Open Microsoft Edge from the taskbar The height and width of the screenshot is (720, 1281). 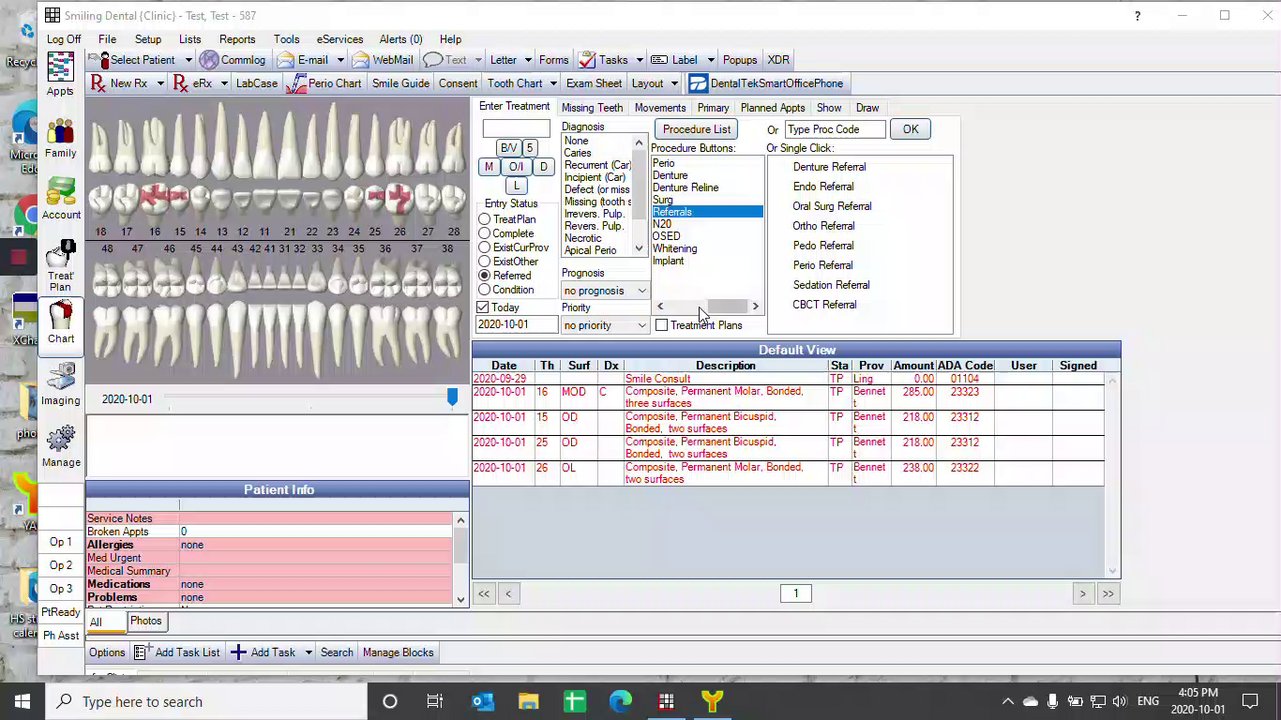[x=620, y=701]
